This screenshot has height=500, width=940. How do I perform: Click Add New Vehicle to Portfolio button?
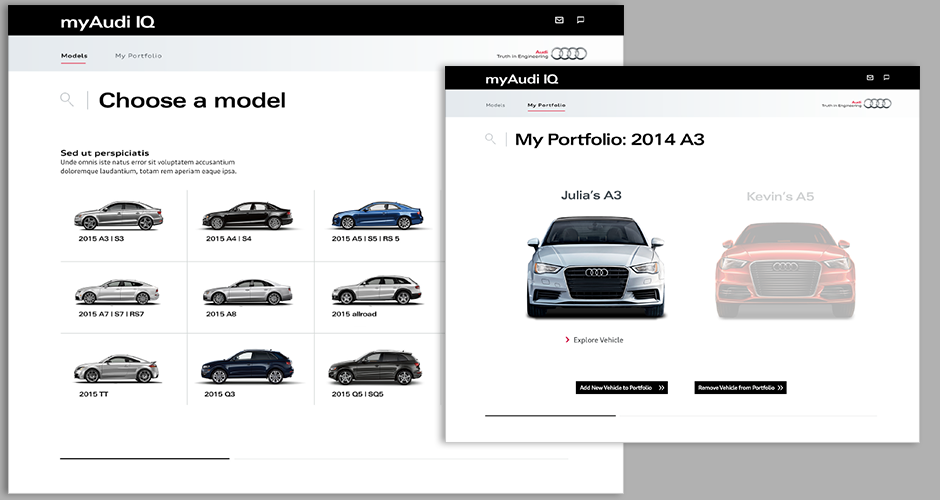point(621,388)
